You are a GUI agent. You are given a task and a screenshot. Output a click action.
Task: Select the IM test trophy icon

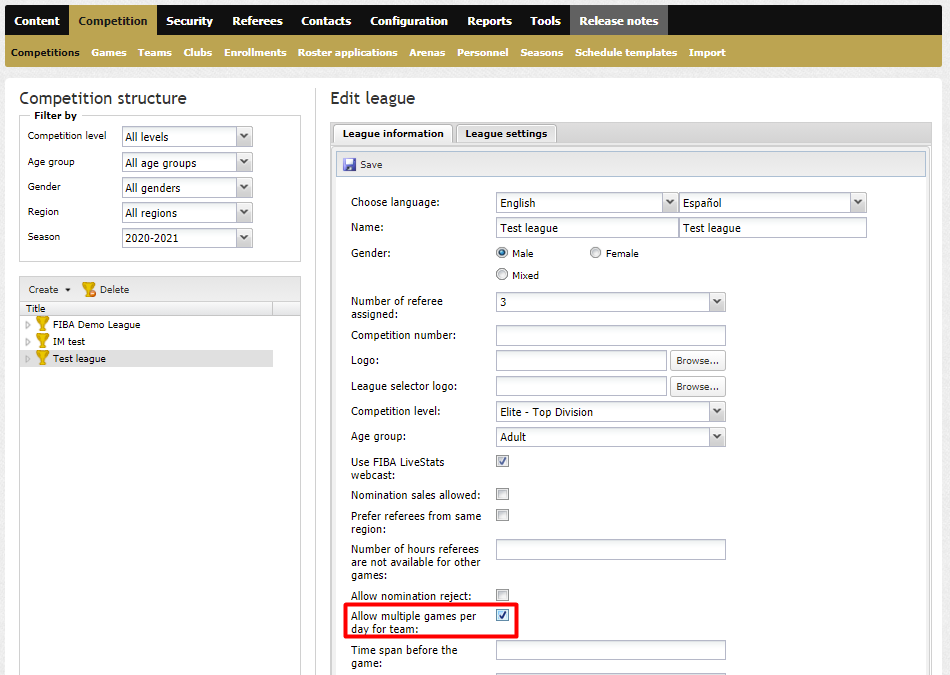click(42, 341)
